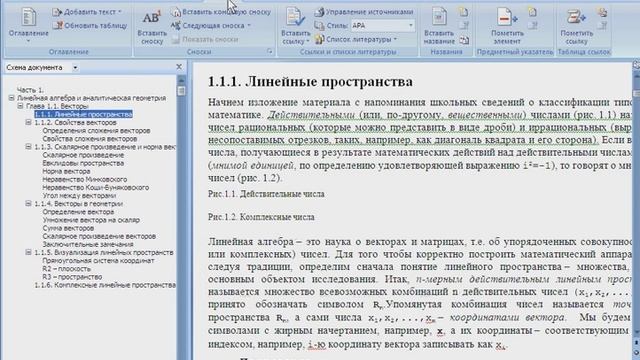The image size is (640, 360).
Task: Go to Прямоугольная система координат
Action: pyautogui.click(x=98, y=260)
